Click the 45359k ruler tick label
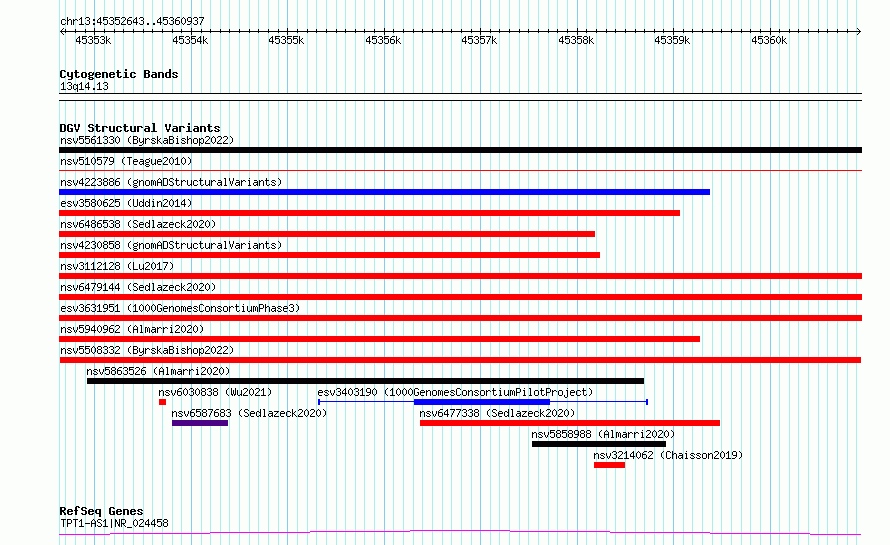 tap(672, 40)
